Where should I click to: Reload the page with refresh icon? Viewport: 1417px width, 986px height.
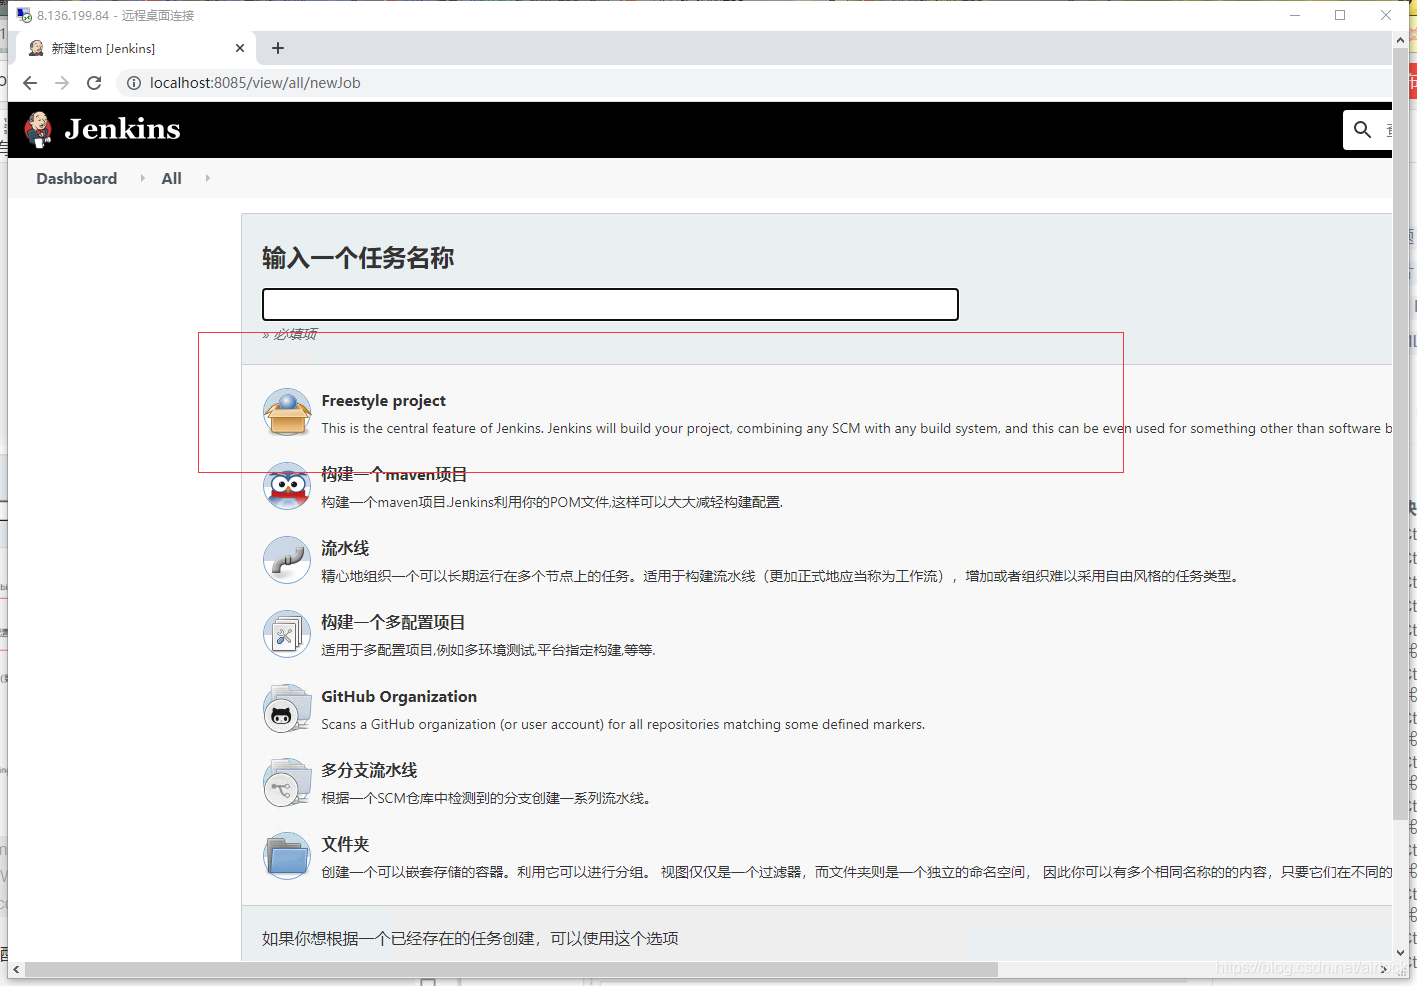pos(94,83)
